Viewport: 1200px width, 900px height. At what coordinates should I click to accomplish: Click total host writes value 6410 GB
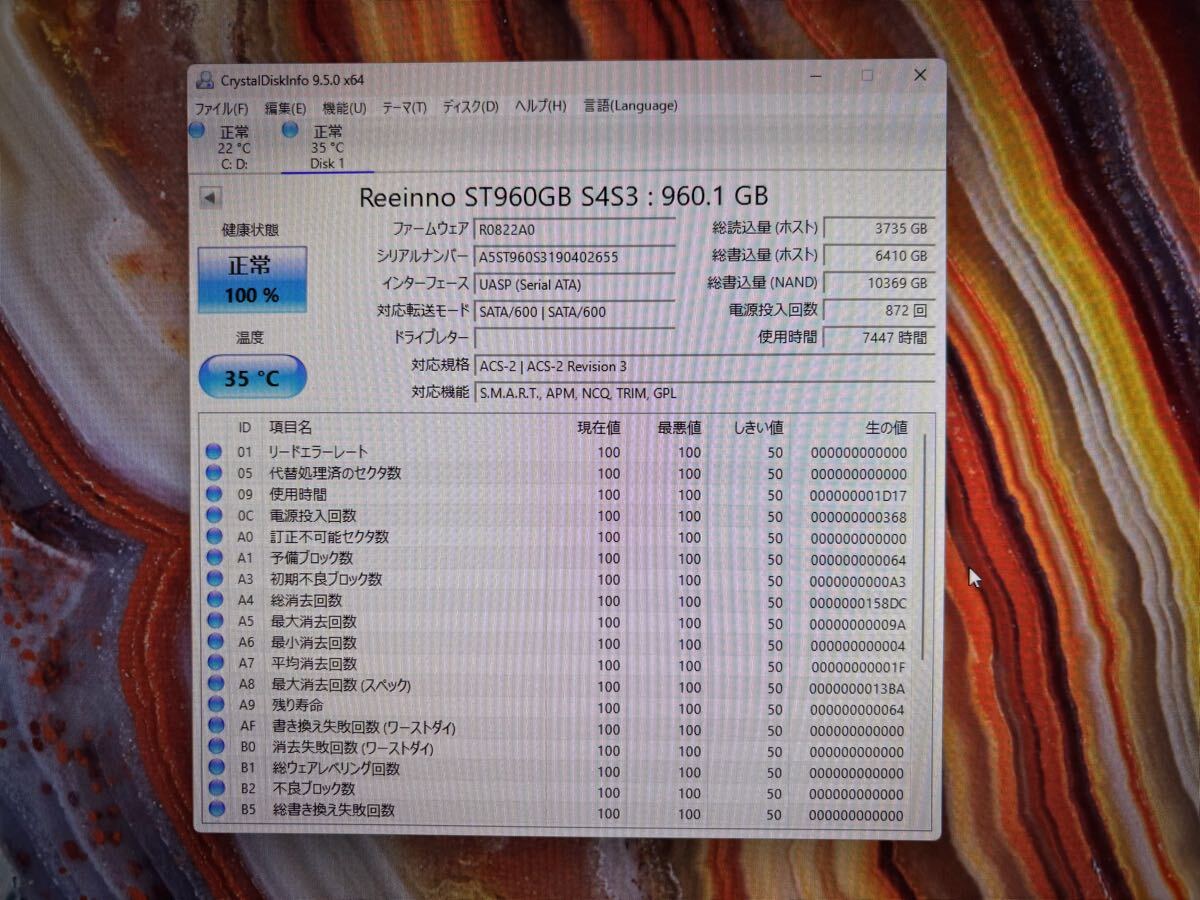pos(880,256)
